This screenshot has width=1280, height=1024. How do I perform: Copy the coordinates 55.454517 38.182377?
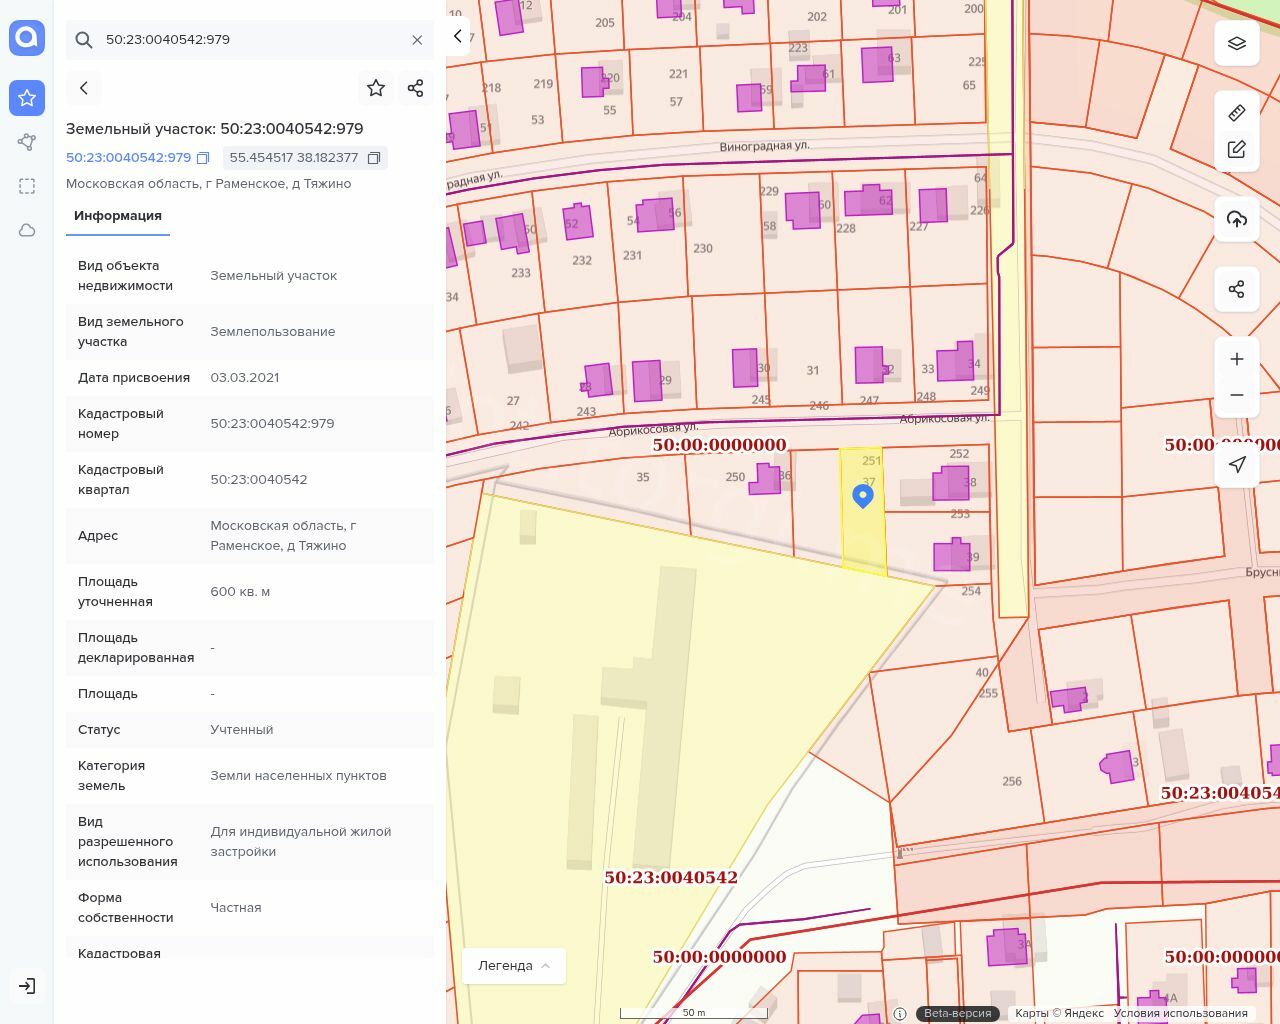pyautogui.click(x=374, y=158)
